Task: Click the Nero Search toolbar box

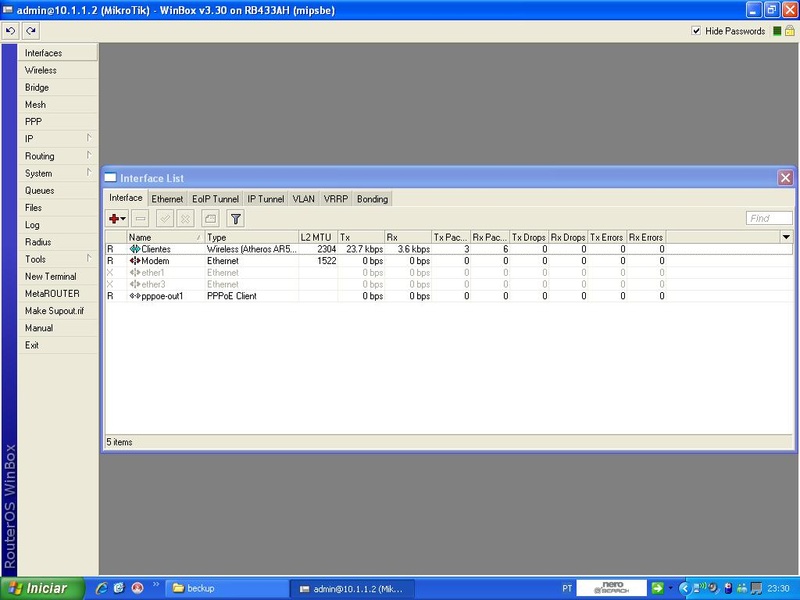Action: [x=612, y=588]
